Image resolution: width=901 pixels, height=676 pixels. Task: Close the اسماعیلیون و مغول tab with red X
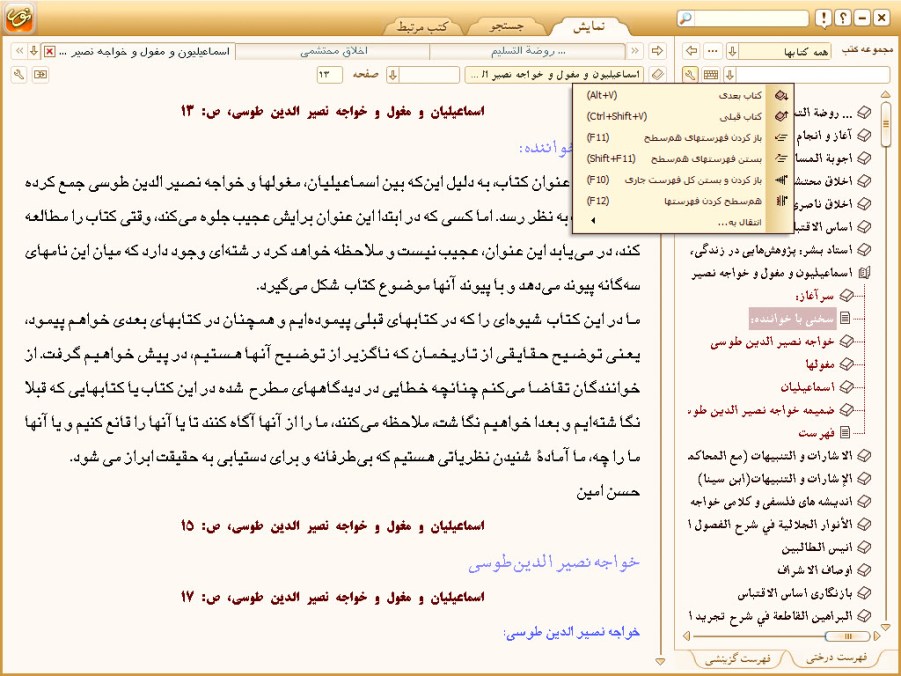(50, 51)
